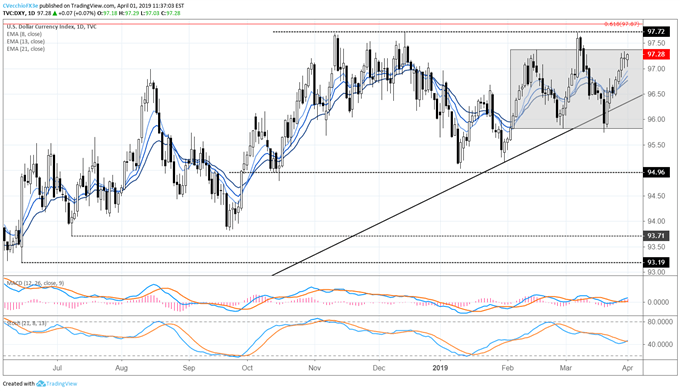680x391 pixels.
Task: Click the Aug label on the time axis
Action: pyautogui.click(x=121, y=368)
